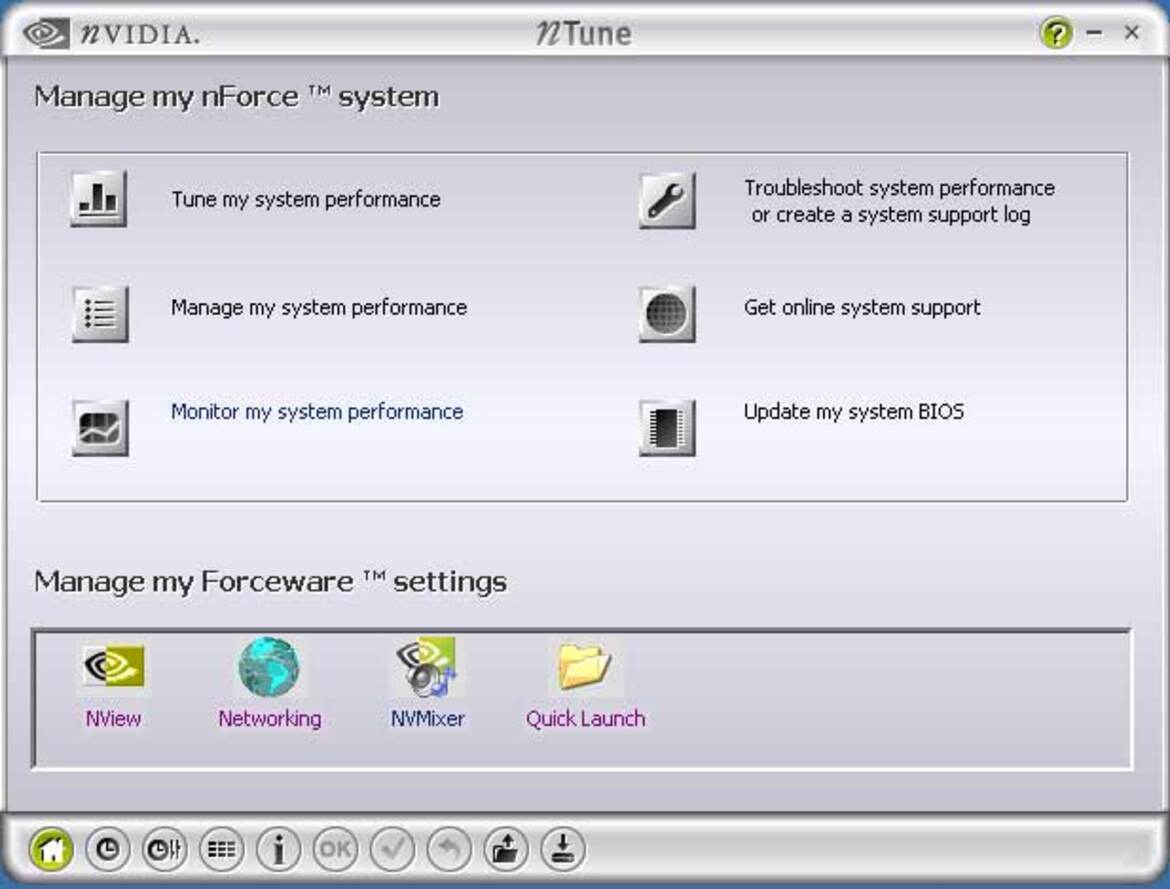Launch the NVMixer speaker icon
1170x889 pixels.
tap(427, 666)
